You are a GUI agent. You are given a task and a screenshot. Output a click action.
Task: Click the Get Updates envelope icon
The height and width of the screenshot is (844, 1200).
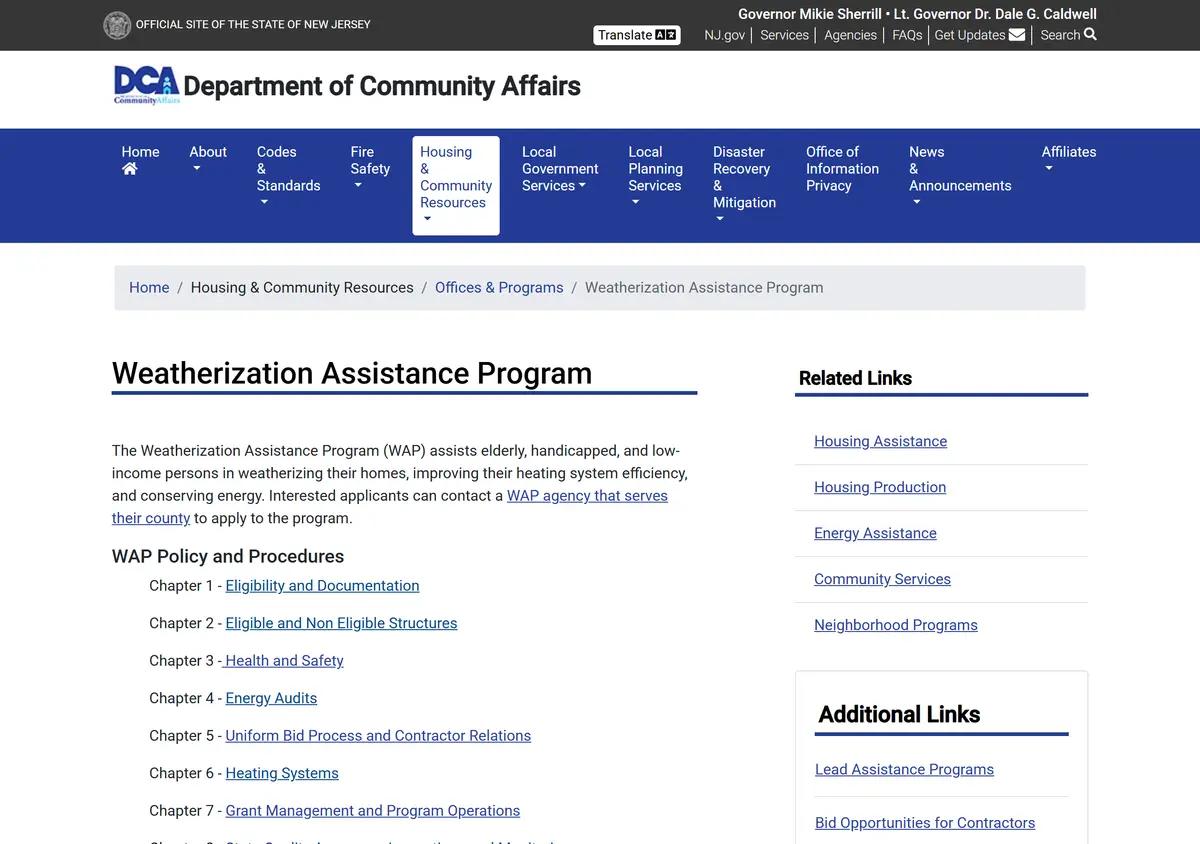click(1017, 35)
